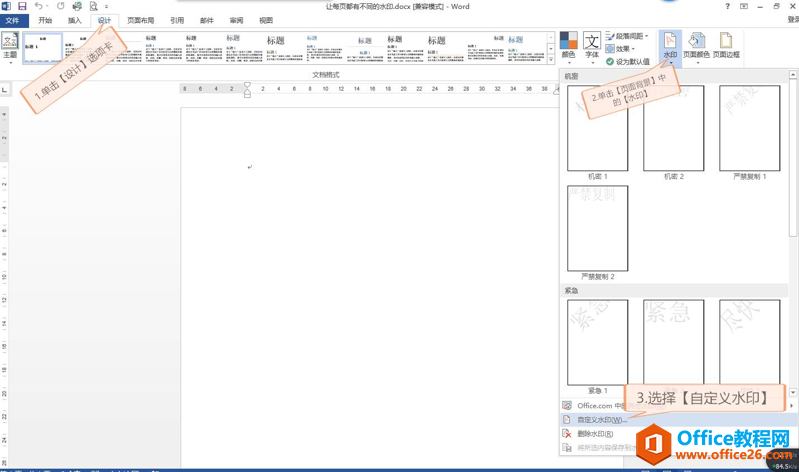Click 机密 section header in watermark gallery

click(674, 76)
